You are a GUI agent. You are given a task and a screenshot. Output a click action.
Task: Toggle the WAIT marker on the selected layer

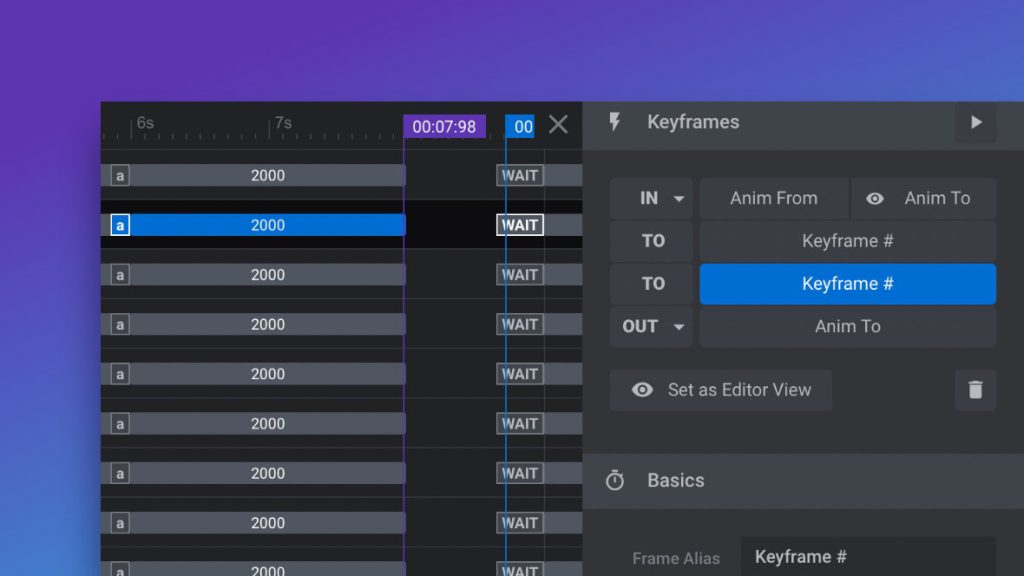(x=519, y=225)
